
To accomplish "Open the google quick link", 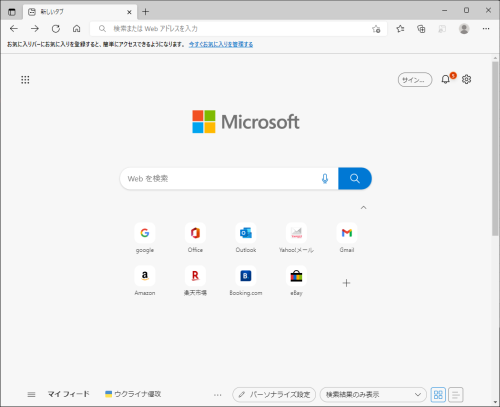I will click(145, 238).
